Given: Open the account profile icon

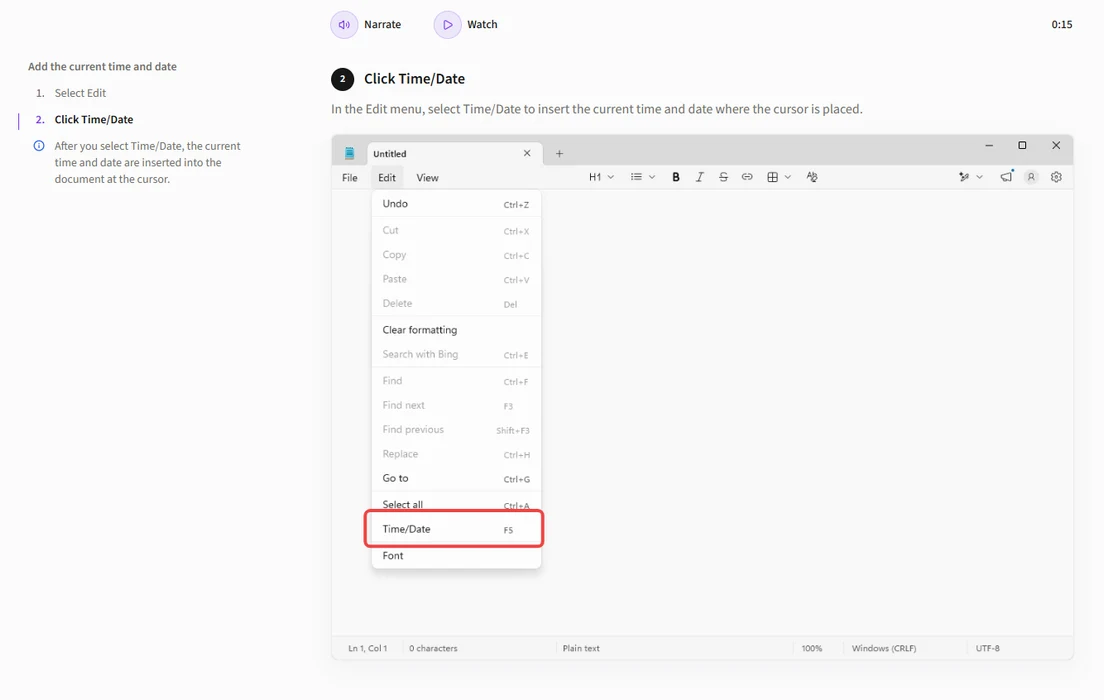Looking at the screenshot, I should pyautogui.click(x=1031, y=177).
